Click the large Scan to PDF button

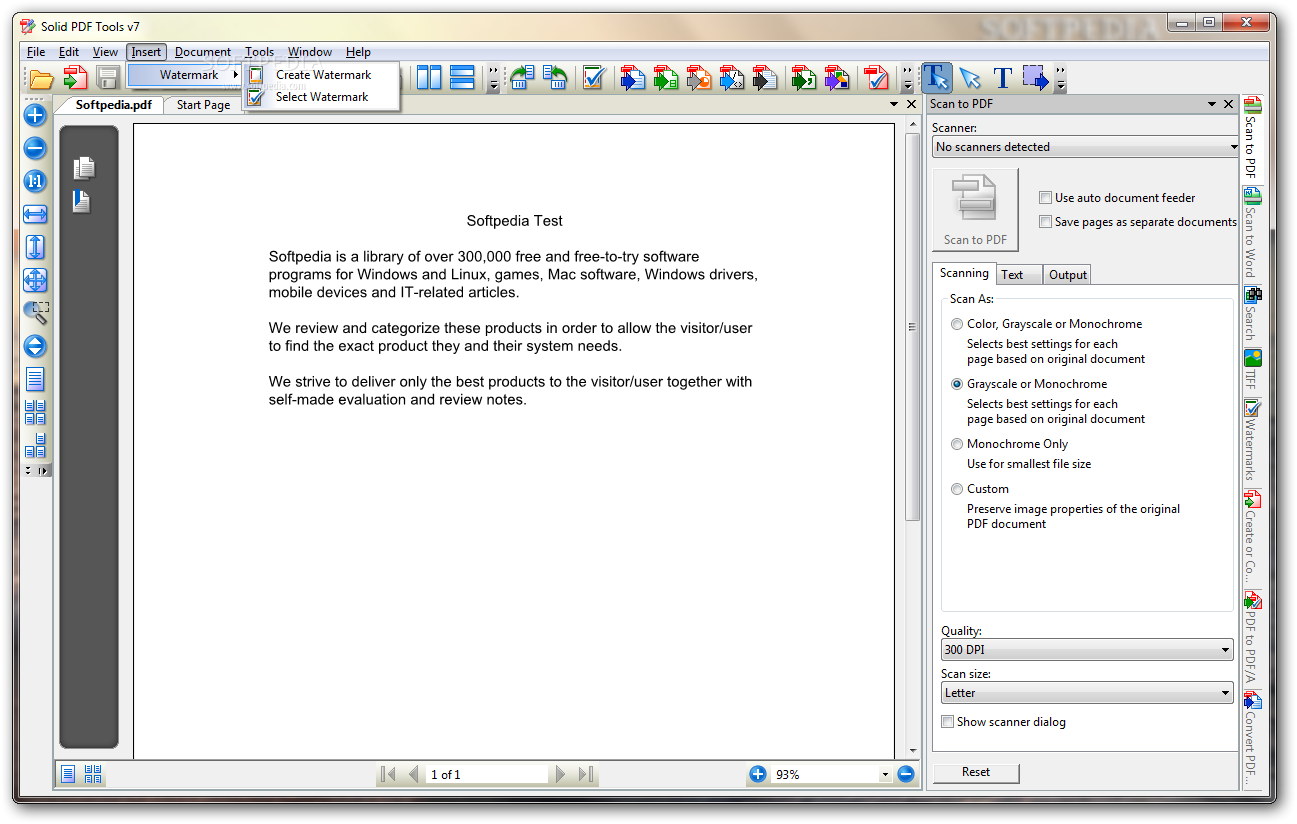click(975, 209)
